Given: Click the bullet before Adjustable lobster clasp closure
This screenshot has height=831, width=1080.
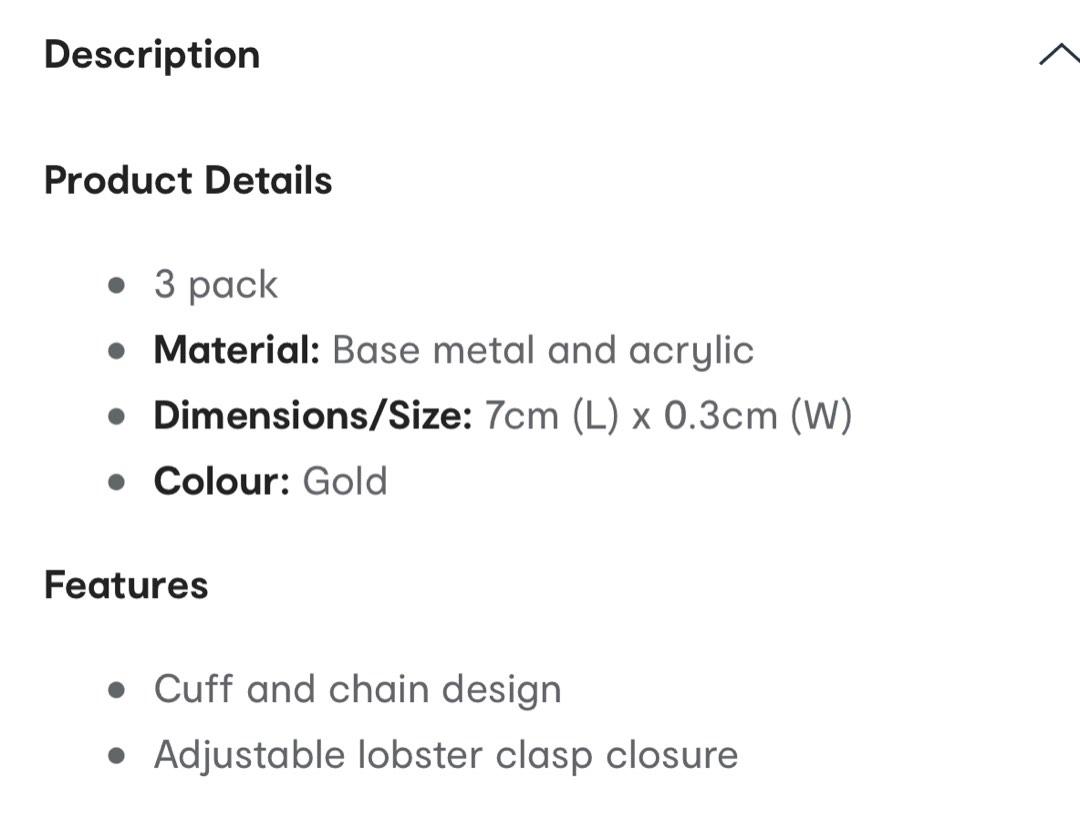Looking at the screenshot, I should click(118, 755).
